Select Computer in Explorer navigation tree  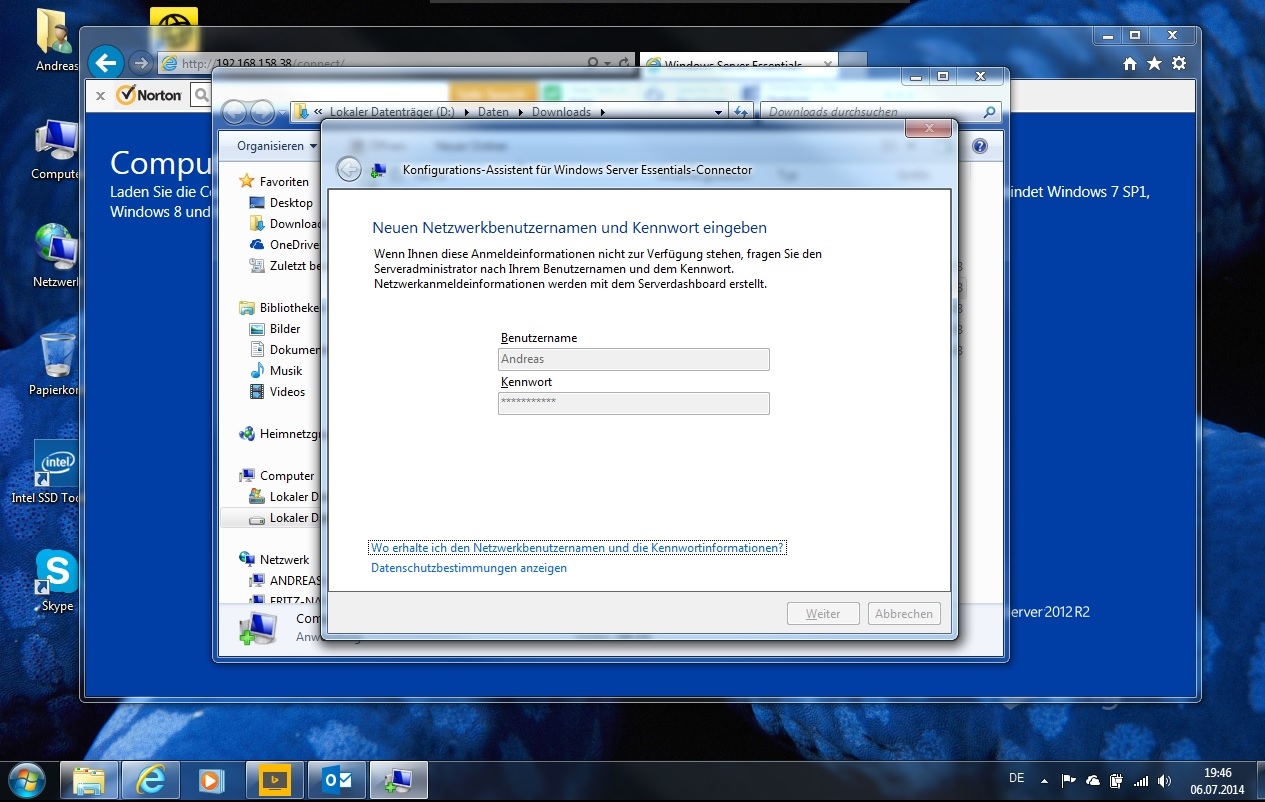click(287, 476)
